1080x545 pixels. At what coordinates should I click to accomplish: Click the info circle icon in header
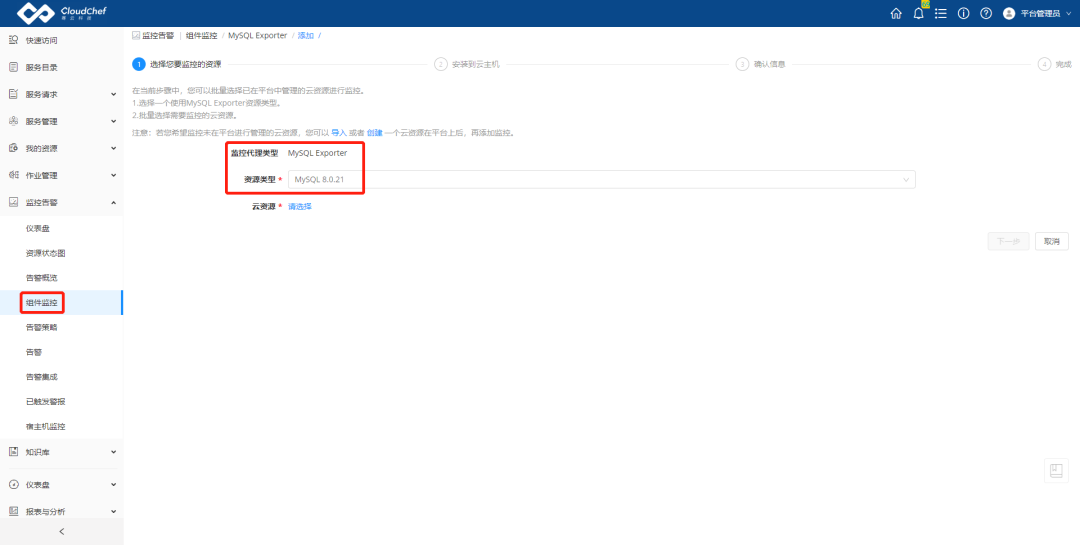coord(964,13)
